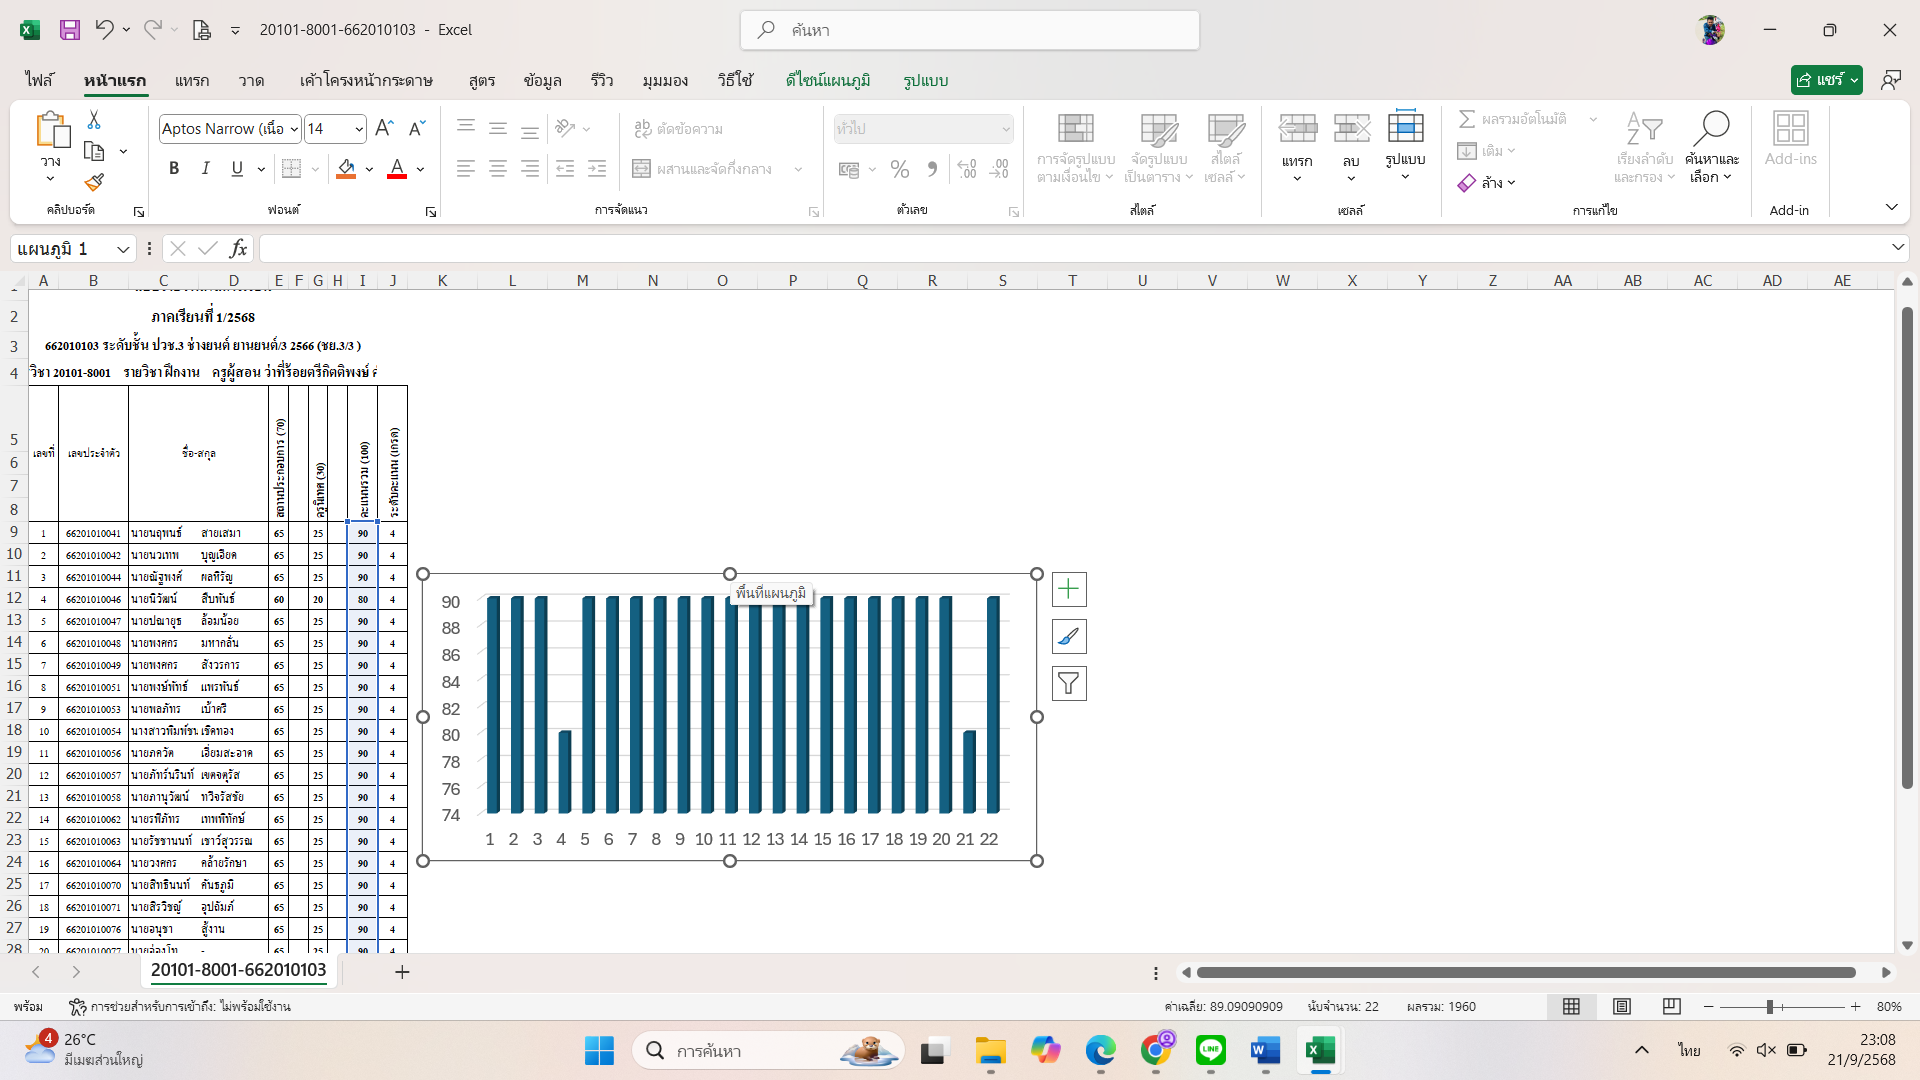Viewport: 1920px width, 1080px height.
Task: Click the แชร์ share button
Action: tap(1819, 80)
